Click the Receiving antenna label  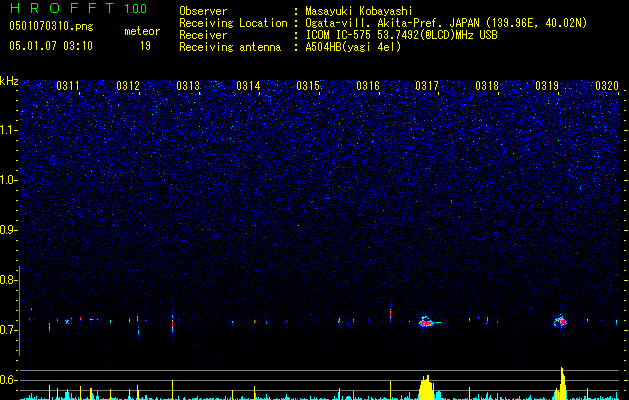[230, 47]
